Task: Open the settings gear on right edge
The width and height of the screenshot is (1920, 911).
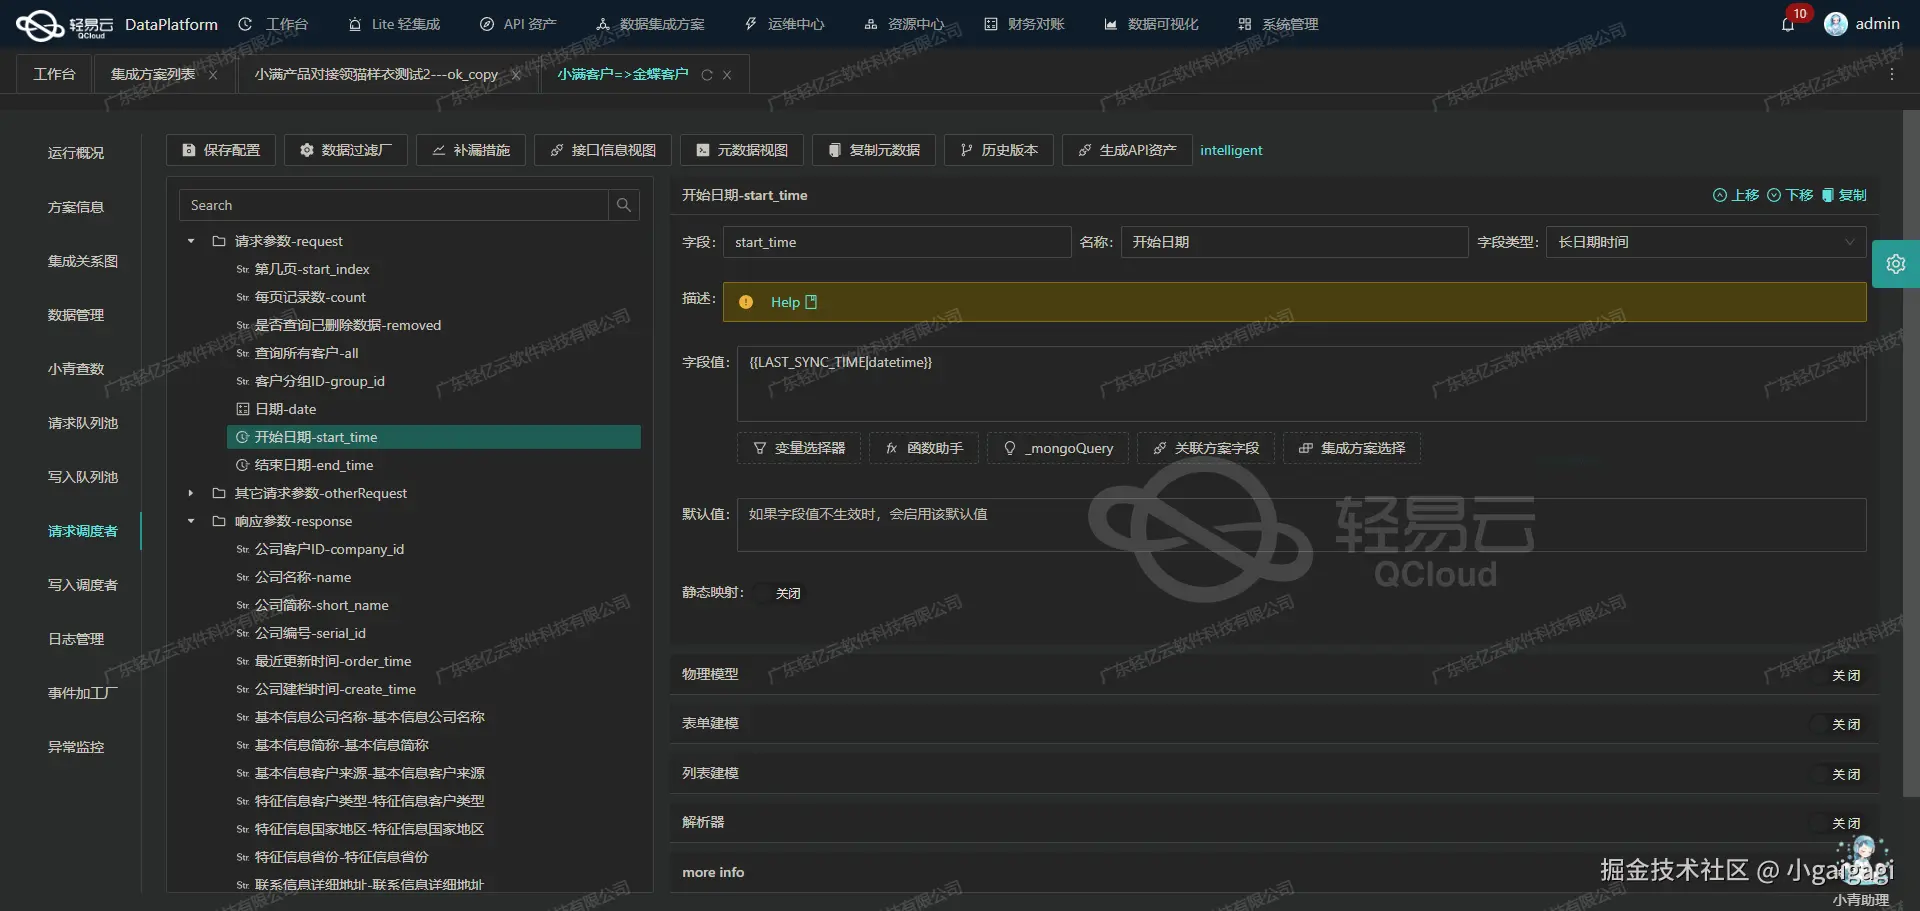Action: [x=1897, y=263]
